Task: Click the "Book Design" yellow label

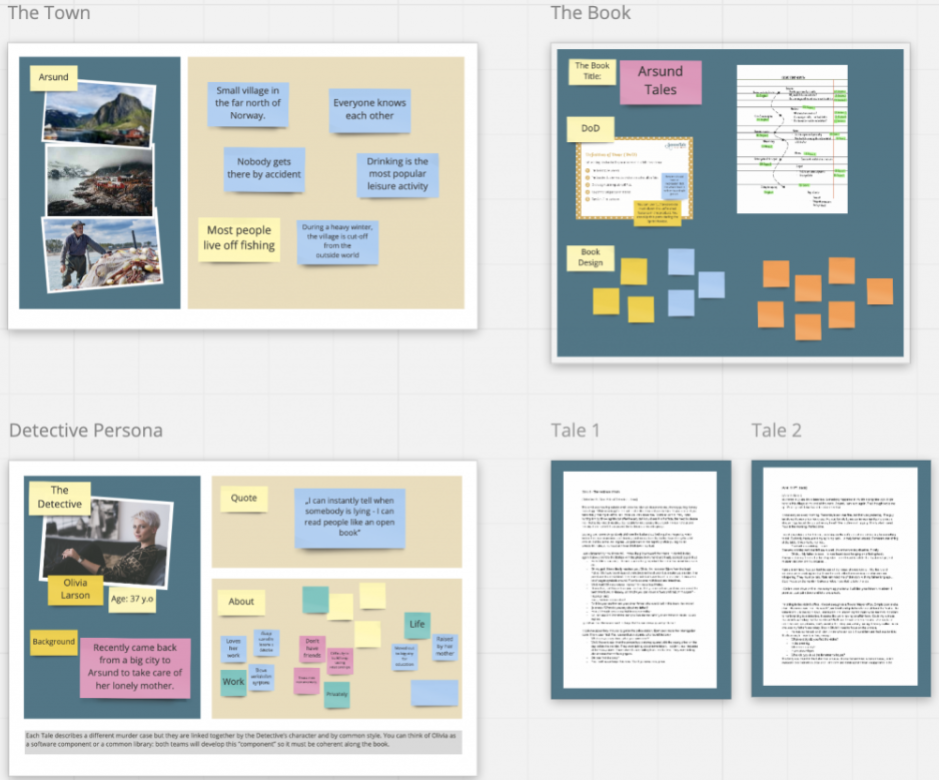Action: point(590,258)
